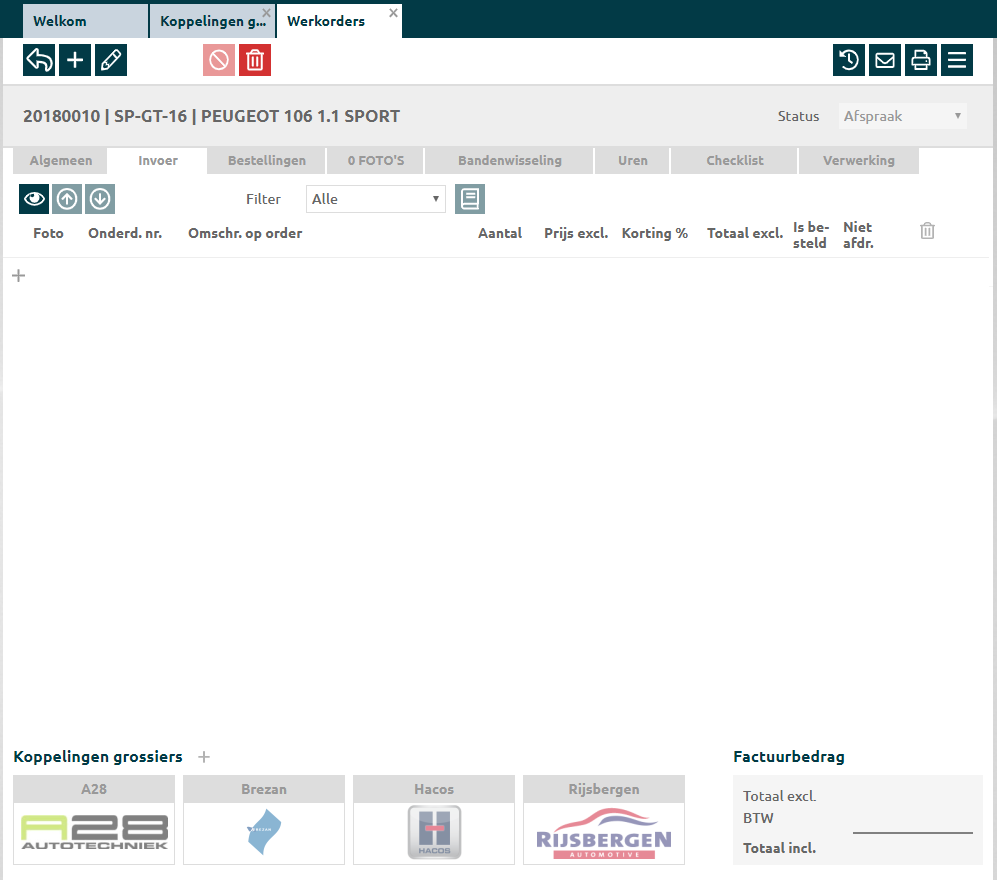Screen dimensions: 997x880
Task: Expand the Filter dropdown set to Alle
Action: pyautogui.click(x=375, y=199)
